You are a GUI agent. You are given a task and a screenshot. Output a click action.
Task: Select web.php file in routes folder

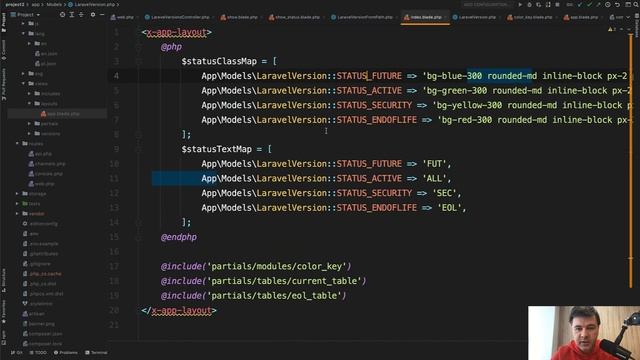tap(42, 184)
